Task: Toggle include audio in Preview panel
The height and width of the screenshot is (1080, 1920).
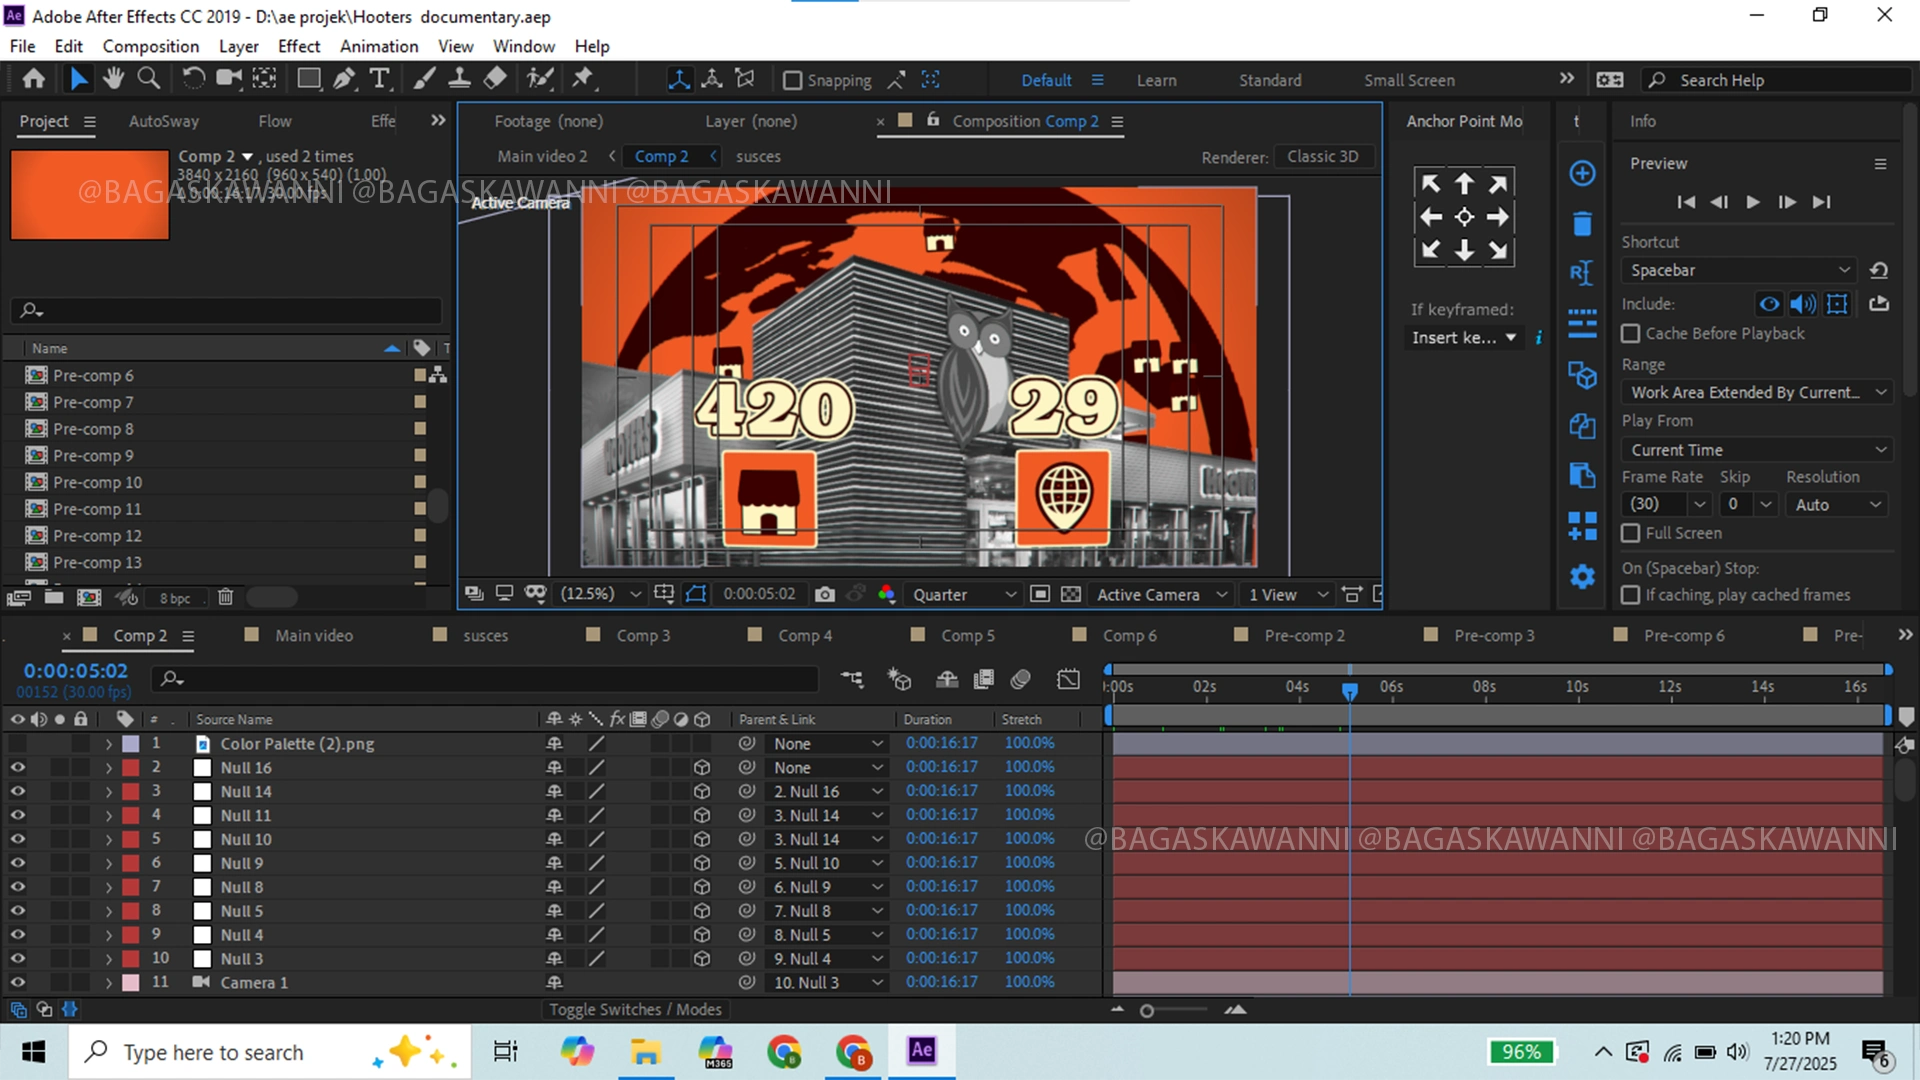Action: pos(1803,304)
